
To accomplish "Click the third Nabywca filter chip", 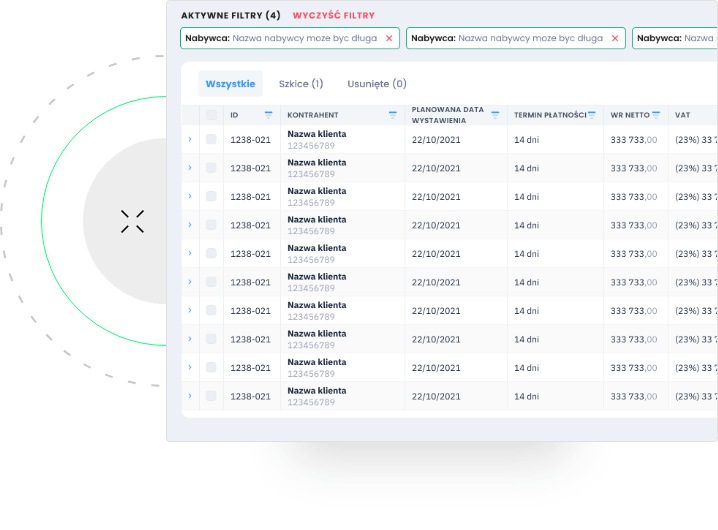I will coord(675,38).
